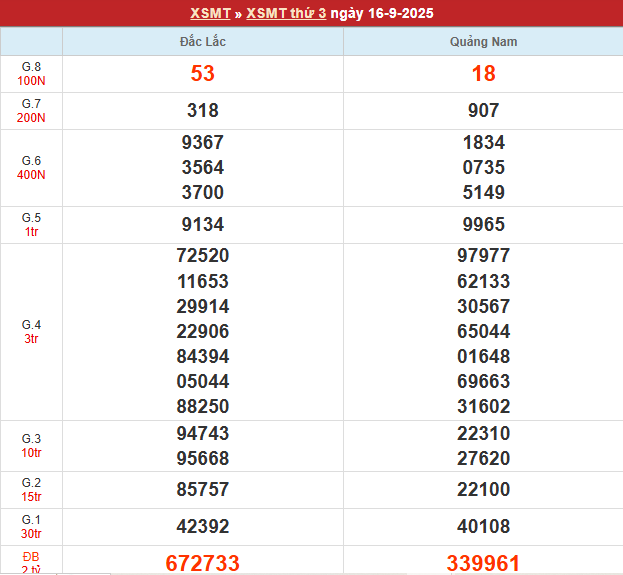Select the Đắc Lắc column header
This screenshot has height=575, width=623.
coord(203,42)
